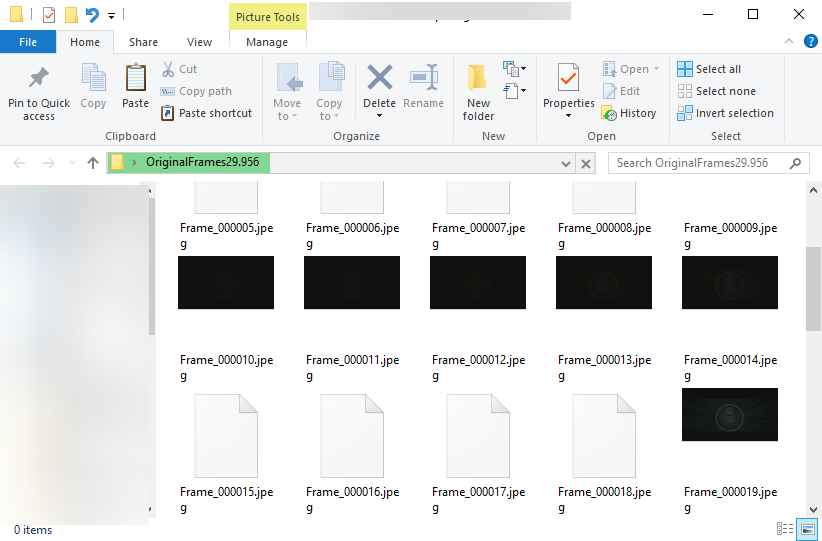Viewport: 822px width, 541px height.
Task: Click the Paste shortcut icon
Action: [x=168, y=113]
